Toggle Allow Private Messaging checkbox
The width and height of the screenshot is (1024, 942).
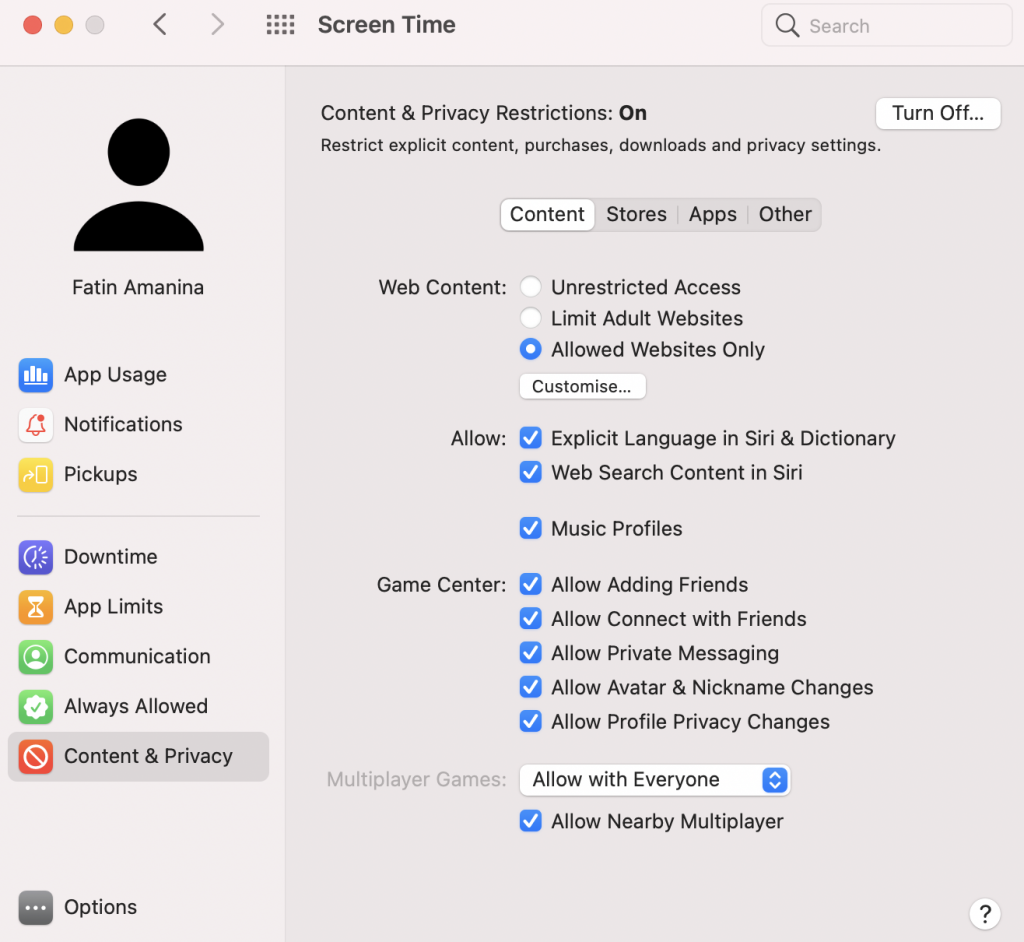(x=530, y=653)
